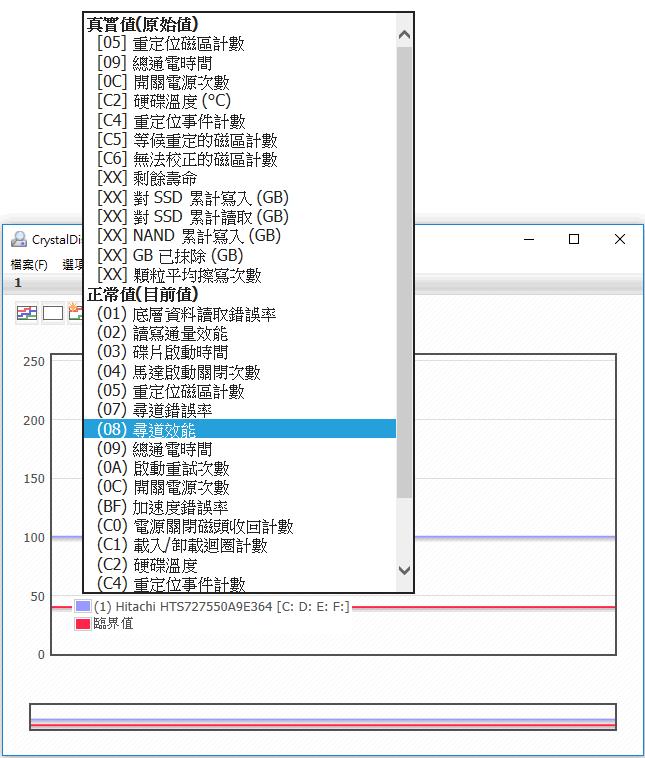This screenshot has width=645, height=758.
Task: Pick current value (C4) 重定位事件計數
Action: coord(240,583)
